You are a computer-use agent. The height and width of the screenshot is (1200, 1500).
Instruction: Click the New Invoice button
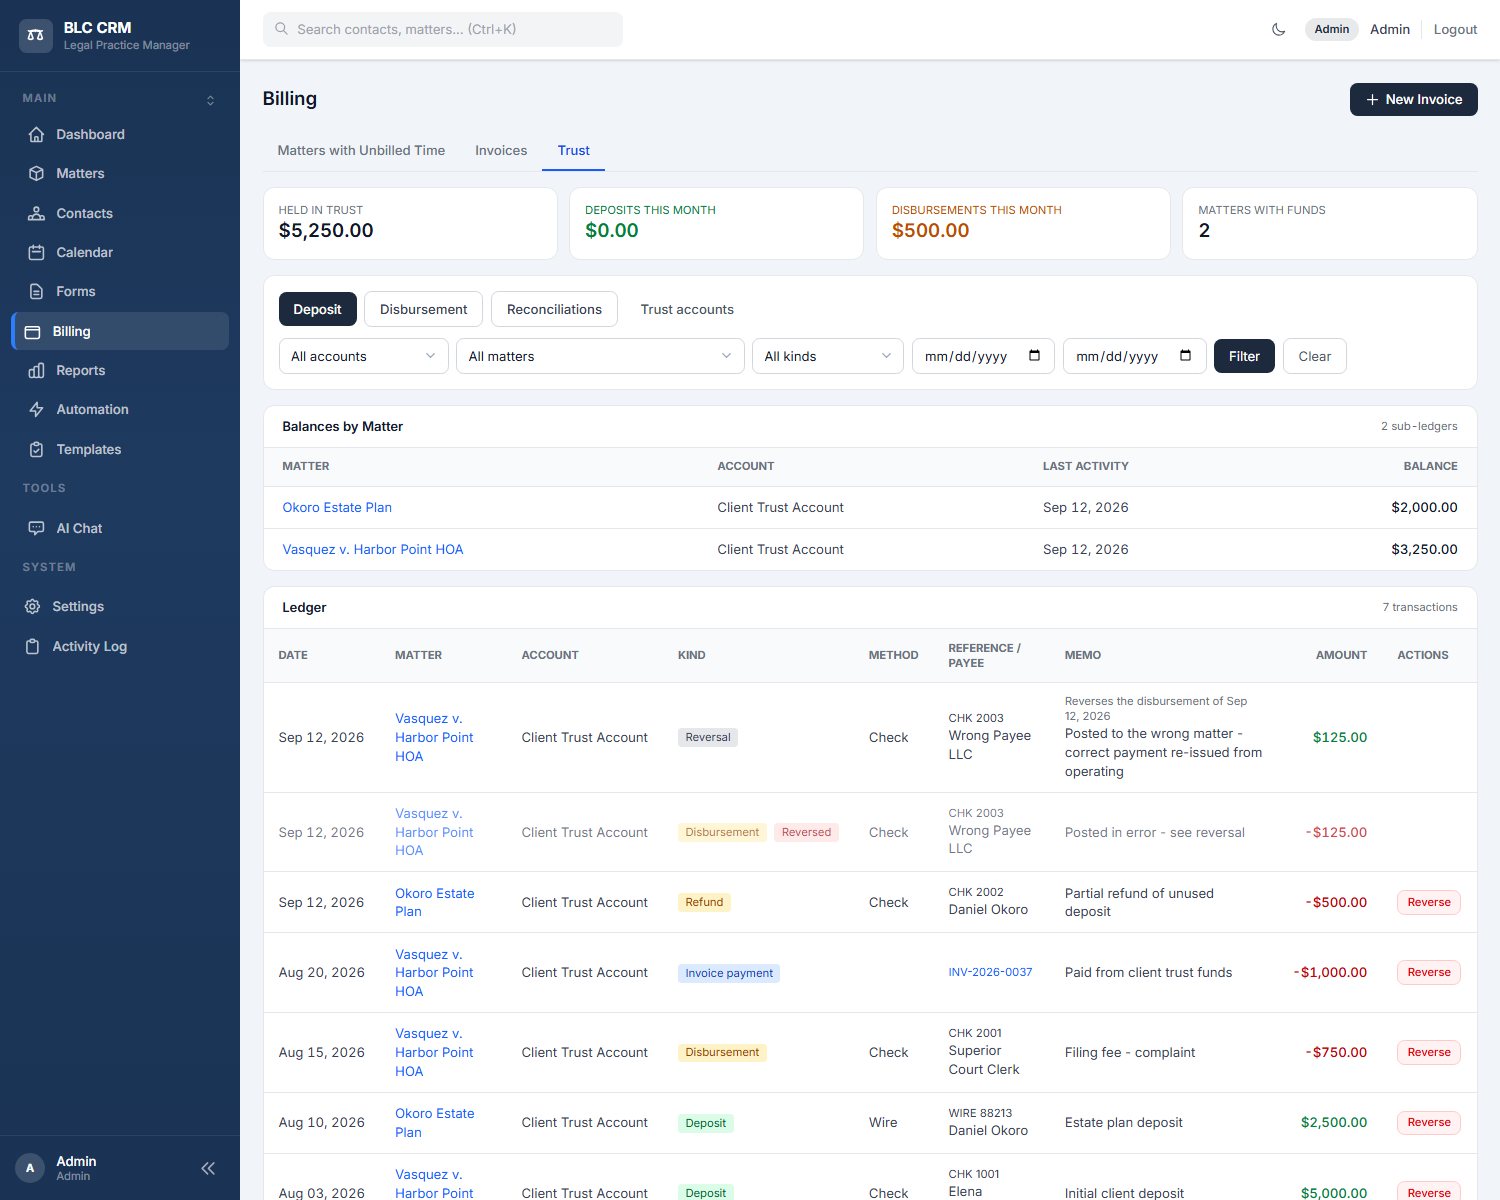coord(1413,99)
